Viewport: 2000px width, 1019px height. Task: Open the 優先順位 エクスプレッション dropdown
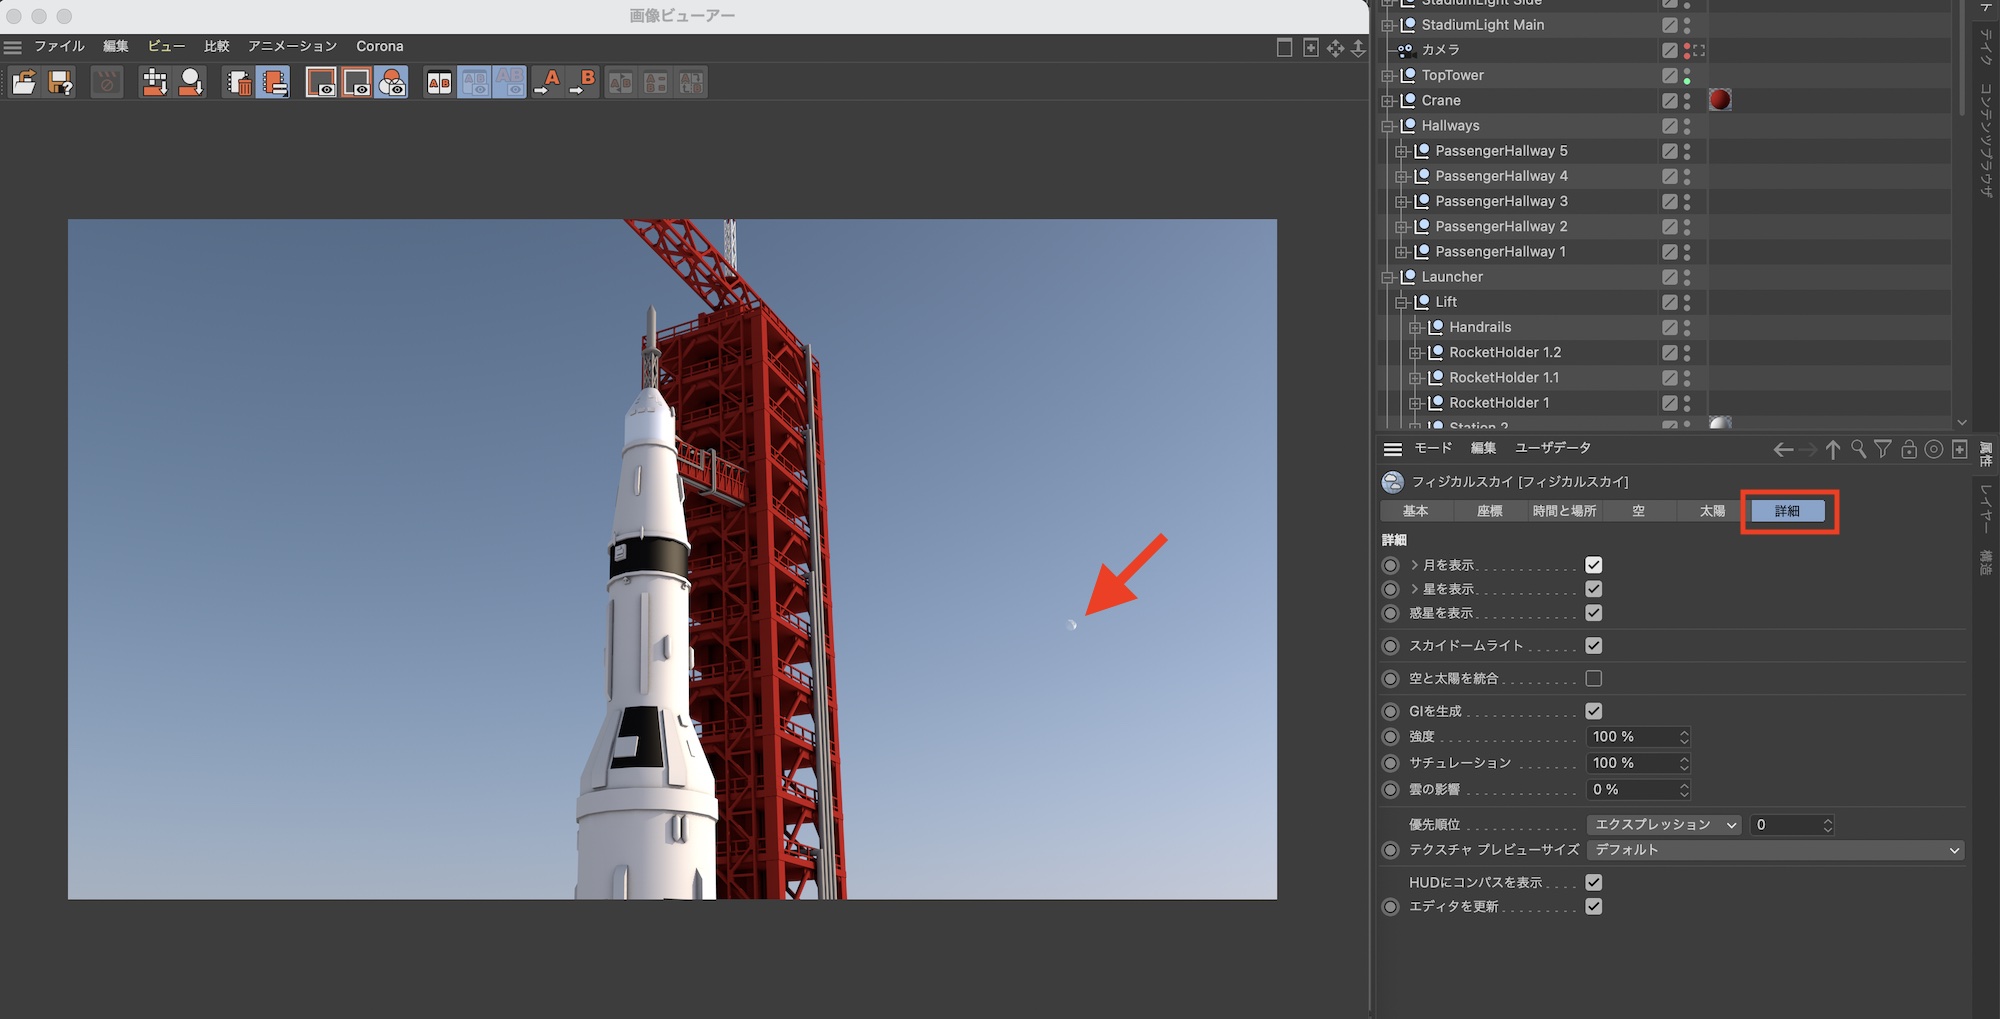point(1664,825)
